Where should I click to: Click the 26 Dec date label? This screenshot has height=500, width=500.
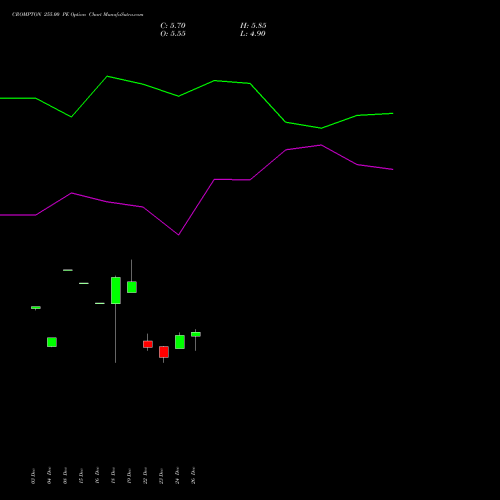(x=193, y=476)
